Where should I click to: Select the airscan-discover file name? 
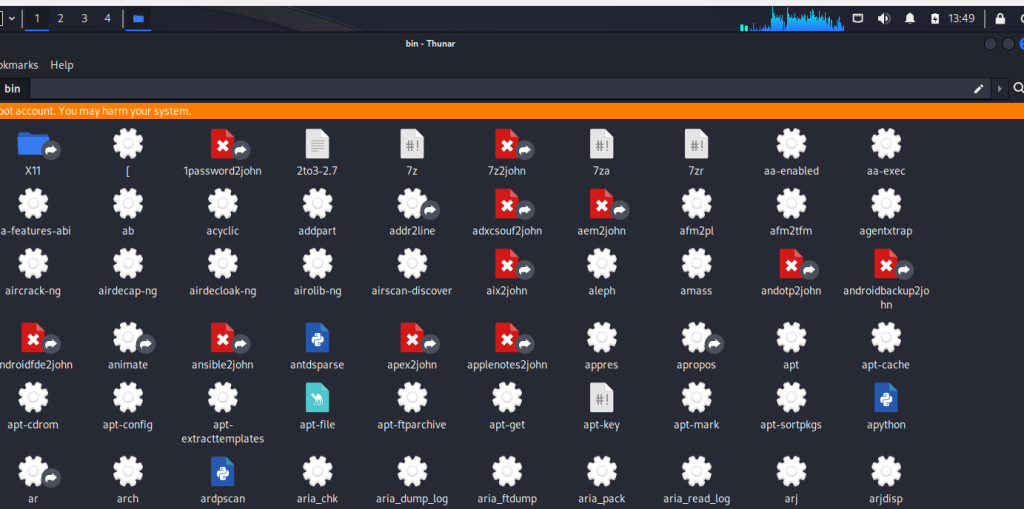[x=412, y=291]
